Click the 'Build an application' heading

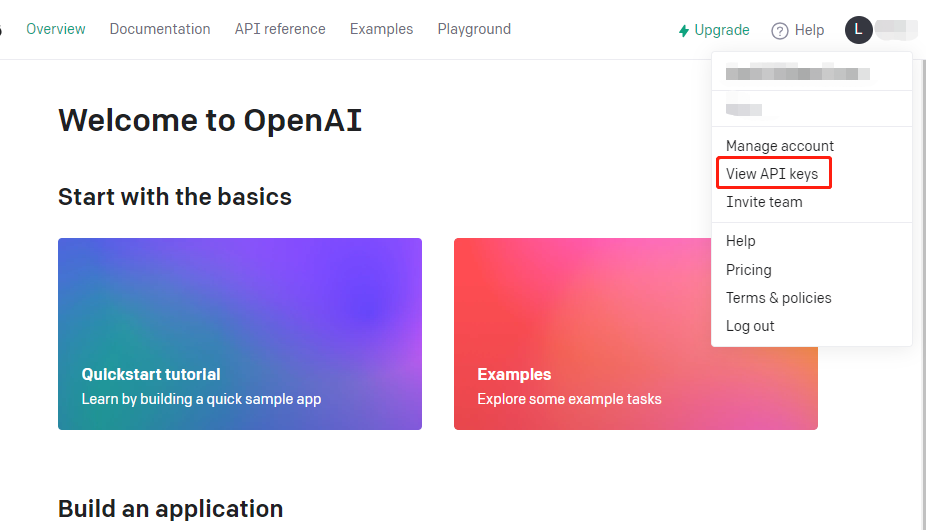click(x=171, y=509)
